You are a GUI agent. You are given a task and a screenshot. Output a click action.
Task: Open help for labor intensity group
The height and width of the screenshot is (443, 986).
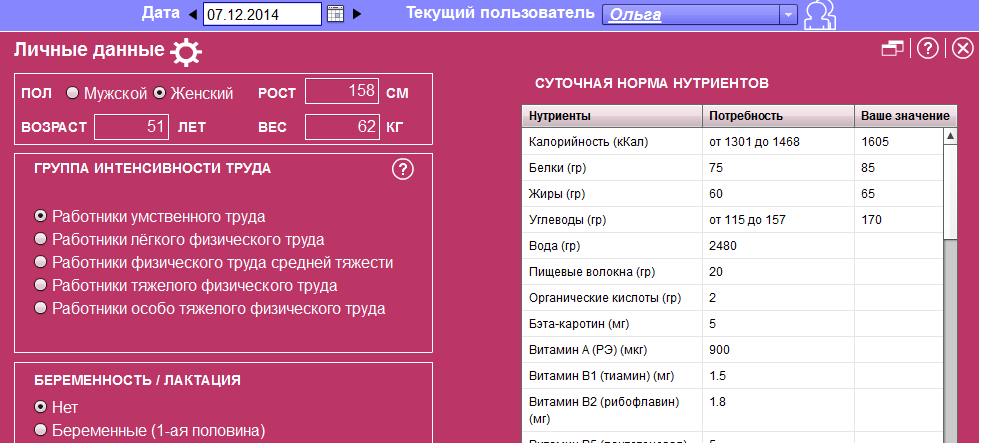click(x=402, y=169)
